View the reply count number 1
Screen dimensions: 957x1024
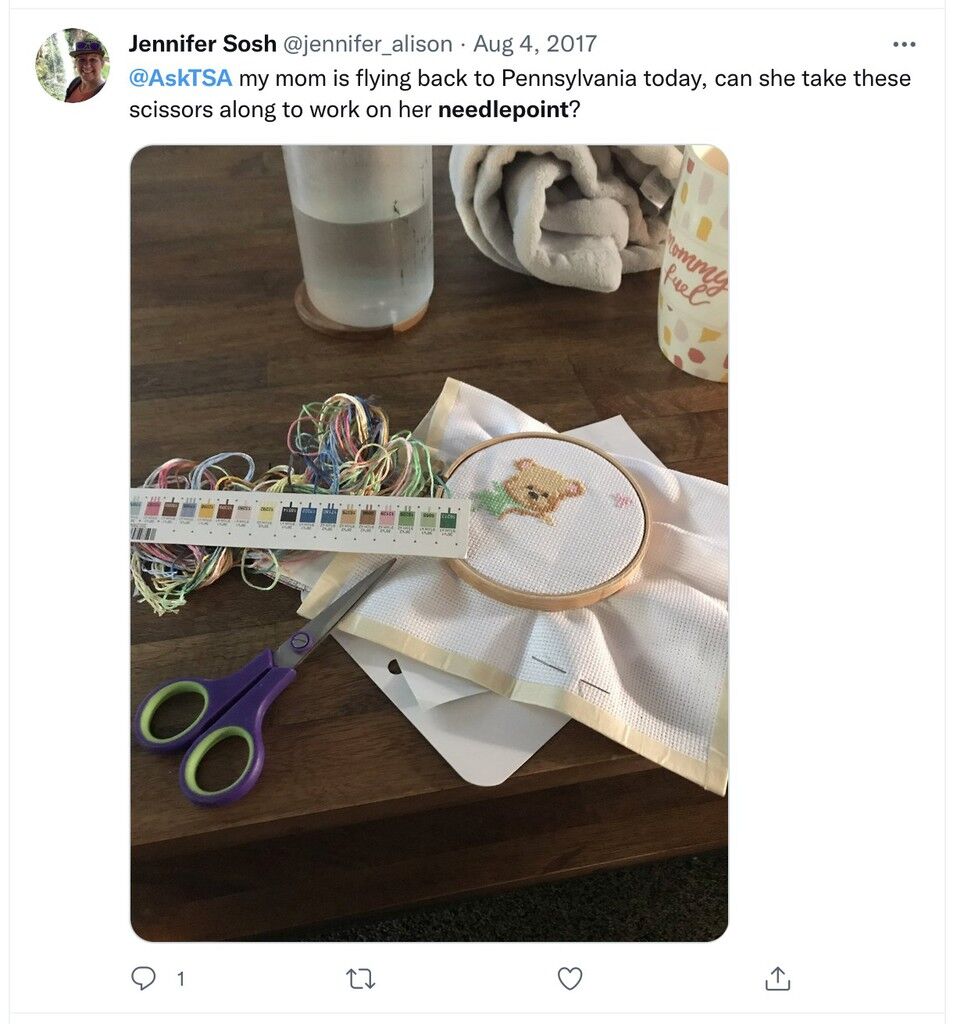(181, 978)
